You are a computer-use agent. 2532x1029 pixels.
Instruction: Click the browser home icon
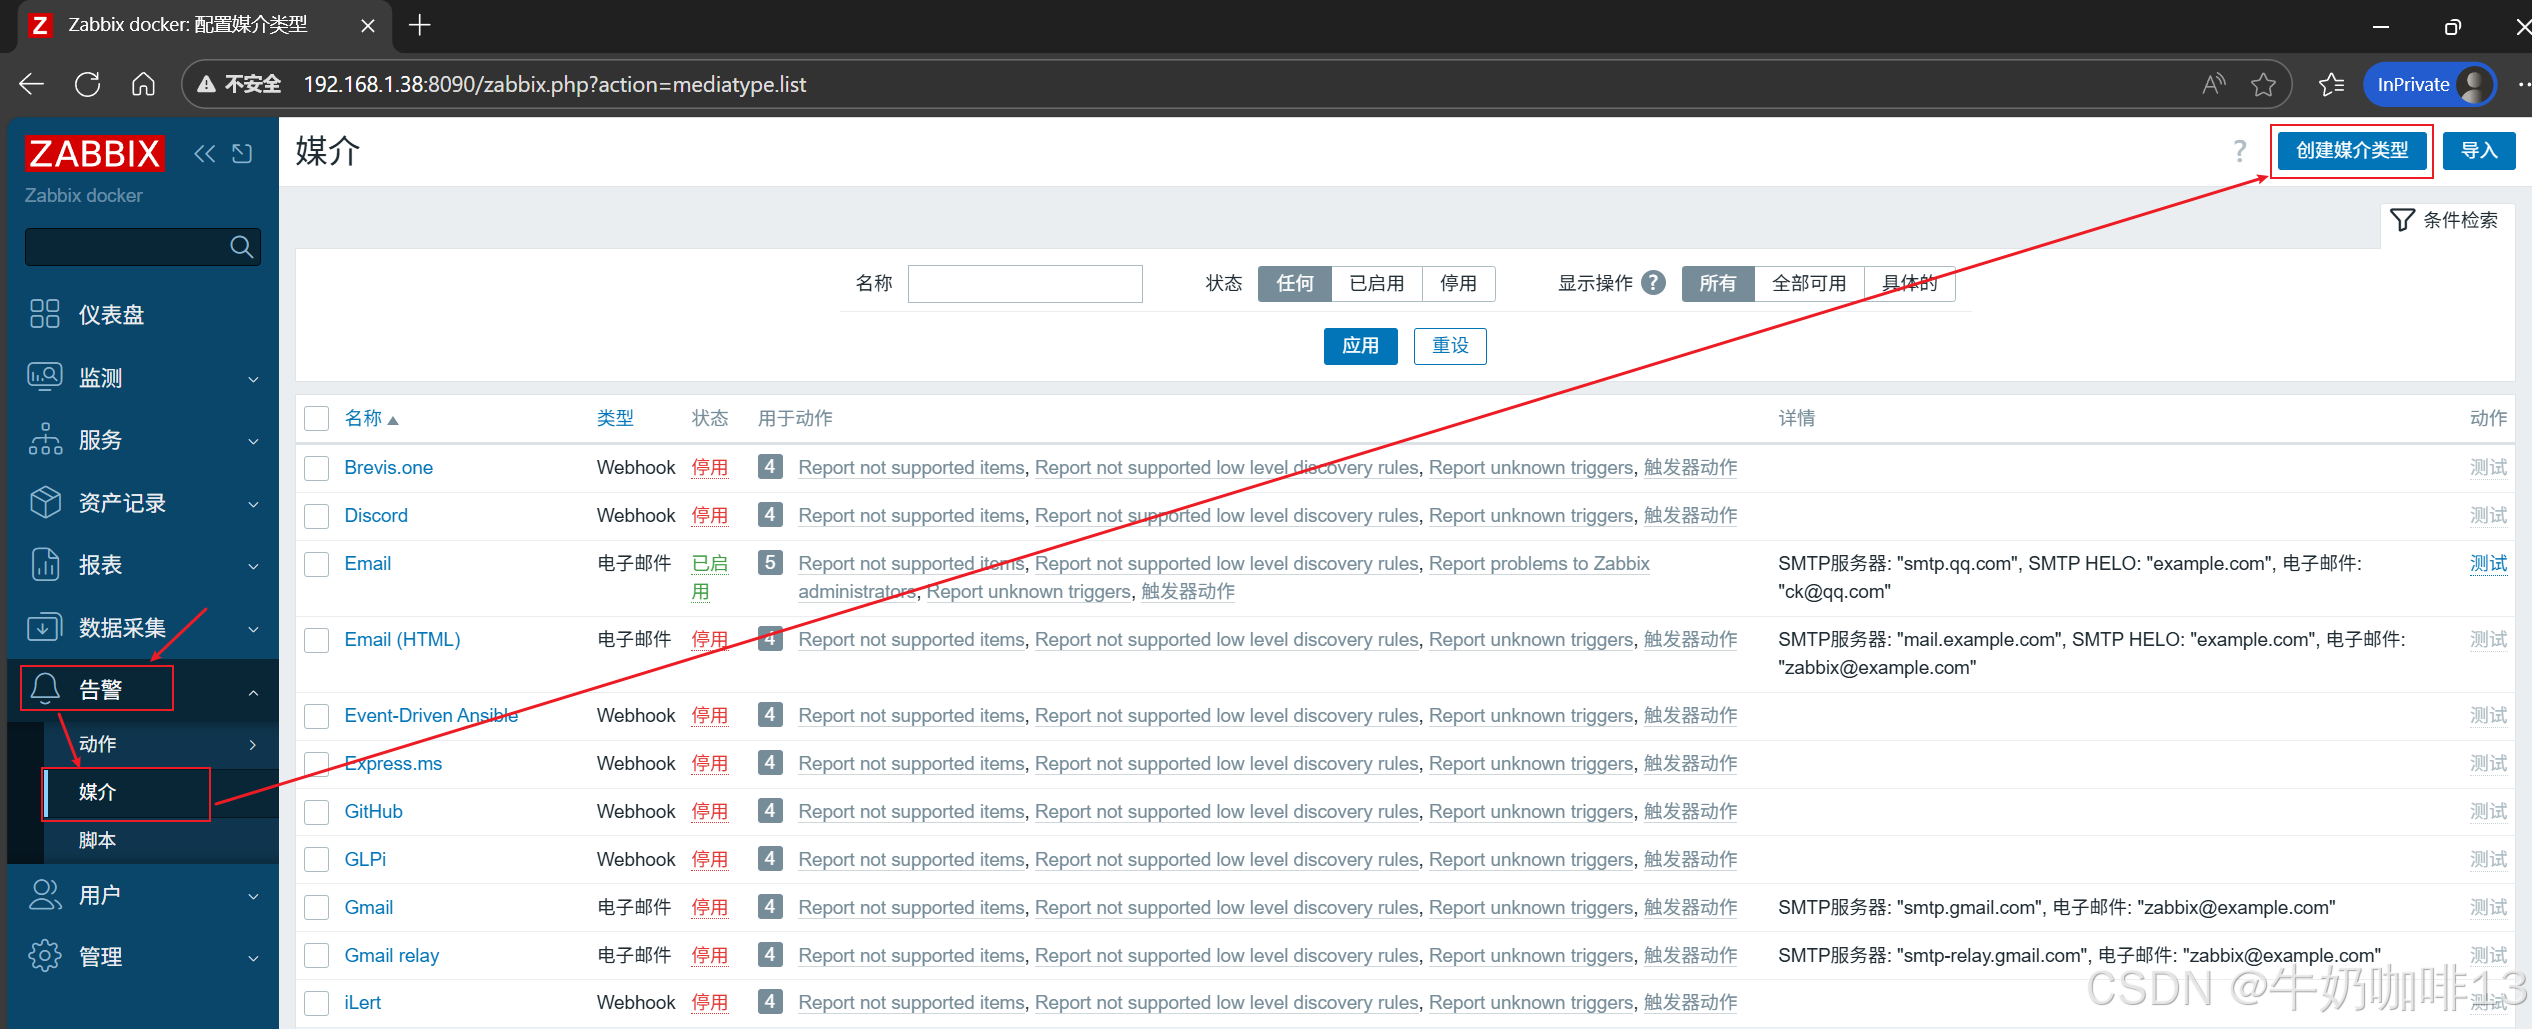[x=143, y=85]
